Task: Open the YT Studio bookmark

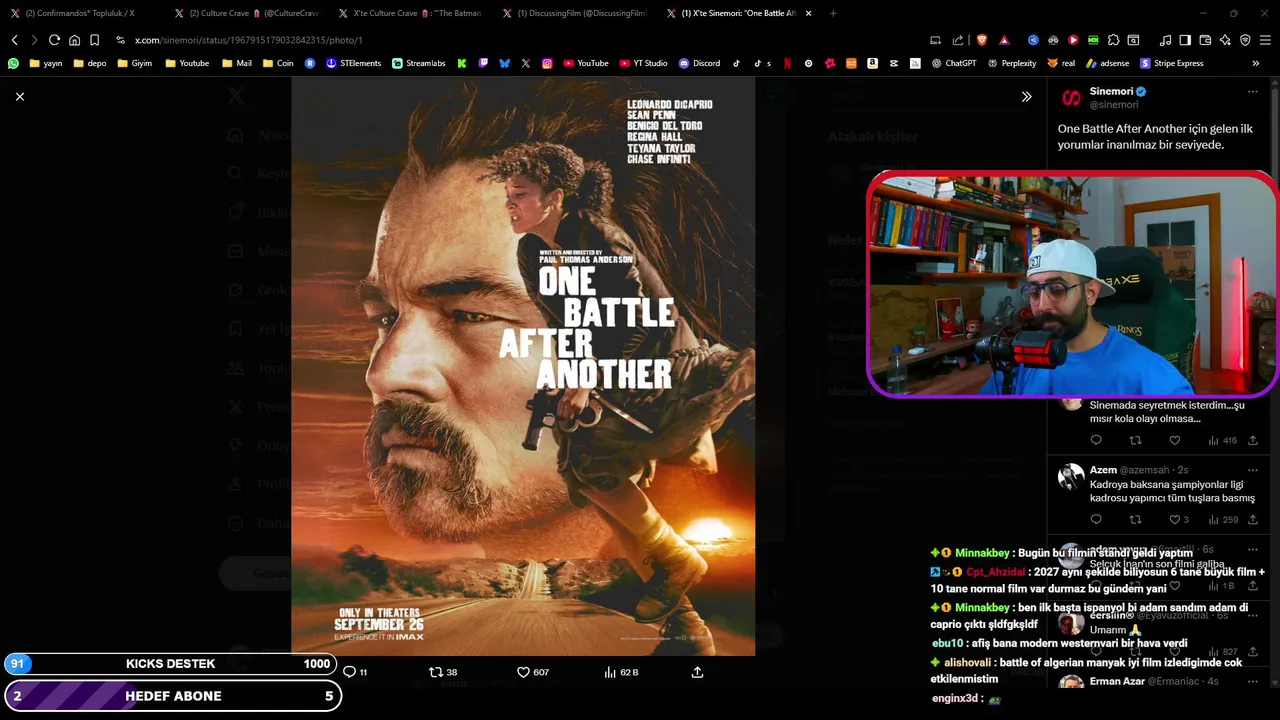Action: [x=644, y=63]
